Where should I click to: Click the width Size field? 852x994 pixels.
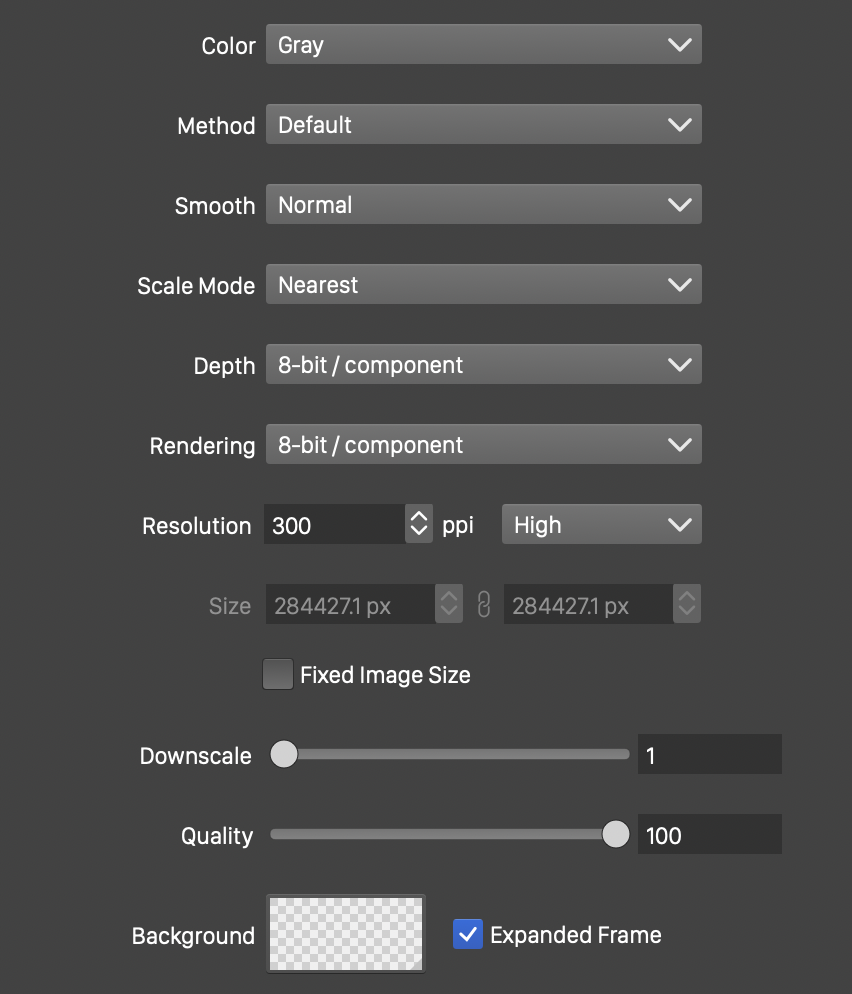click(x=350, y=605)
